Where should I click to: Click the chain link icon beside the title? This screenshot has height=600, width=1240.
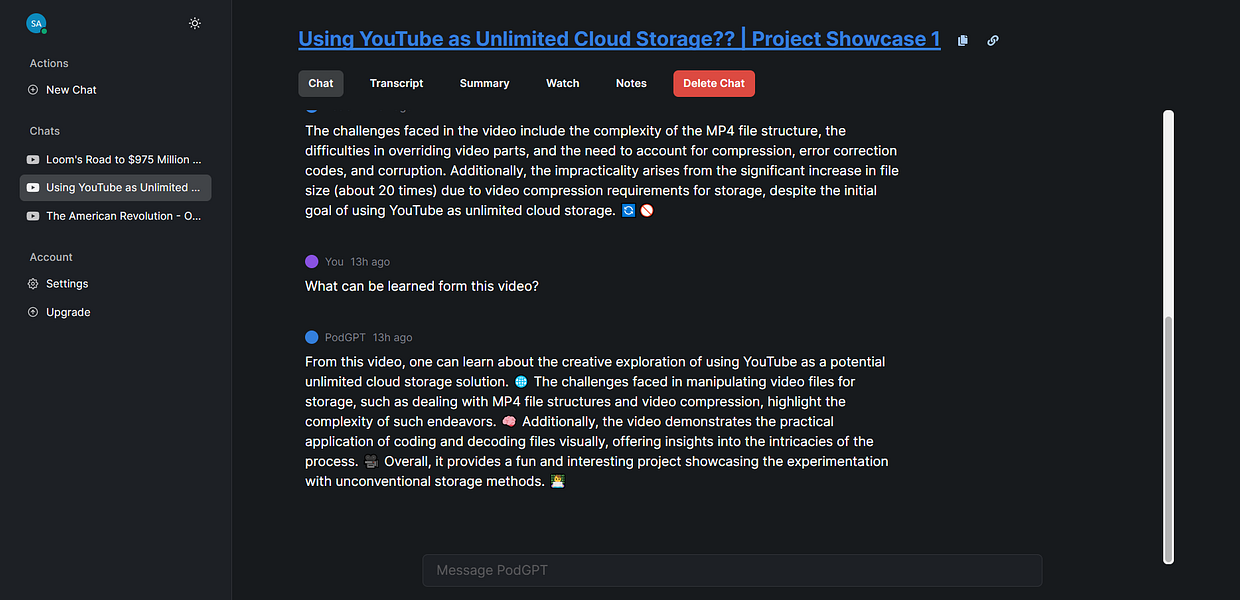pyautogui.click(x=993, y=41)
